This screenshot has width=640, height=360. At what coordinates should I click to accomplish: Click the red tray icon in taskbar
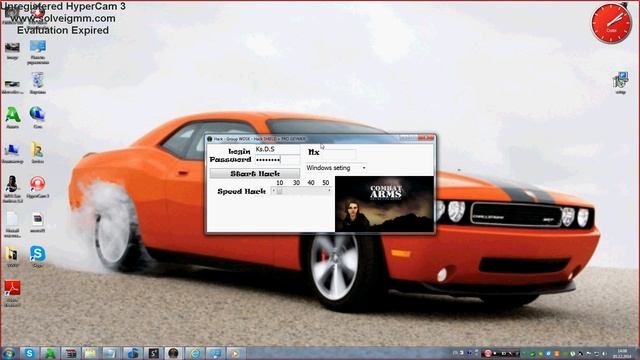coord(487,353)
